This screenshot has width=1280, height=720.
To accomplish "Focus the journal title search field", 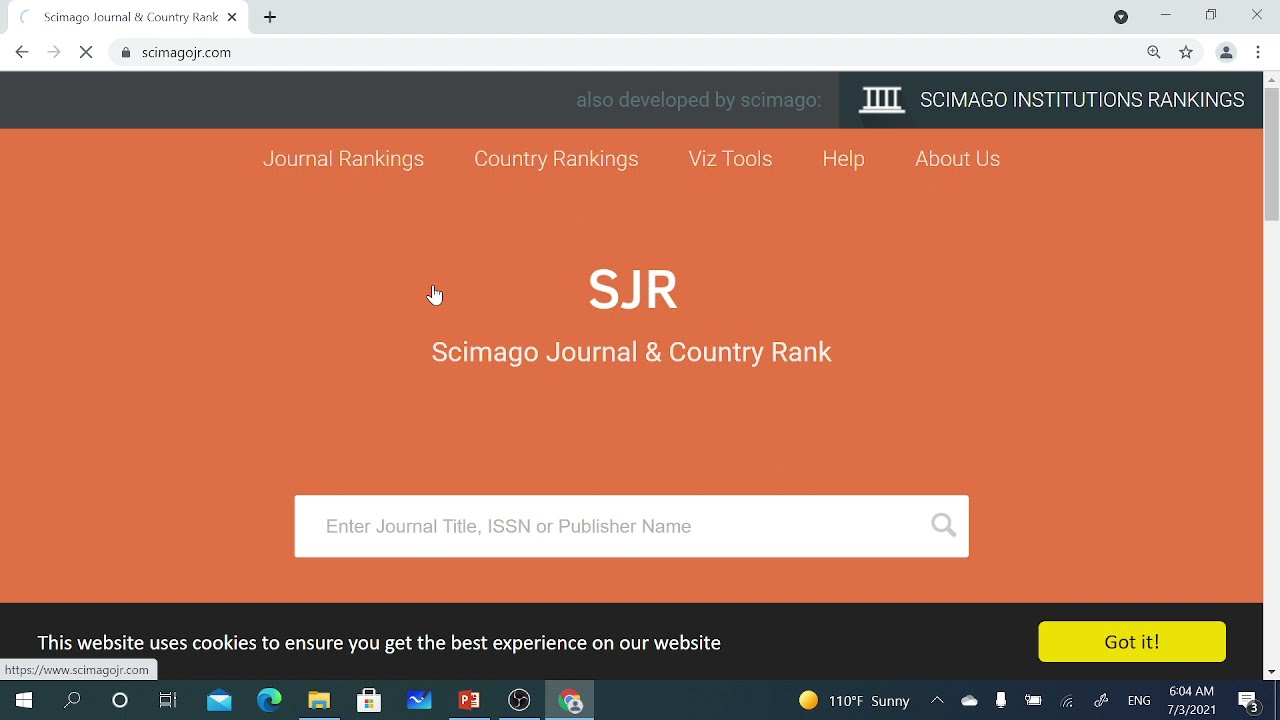I will click(631, 526).
